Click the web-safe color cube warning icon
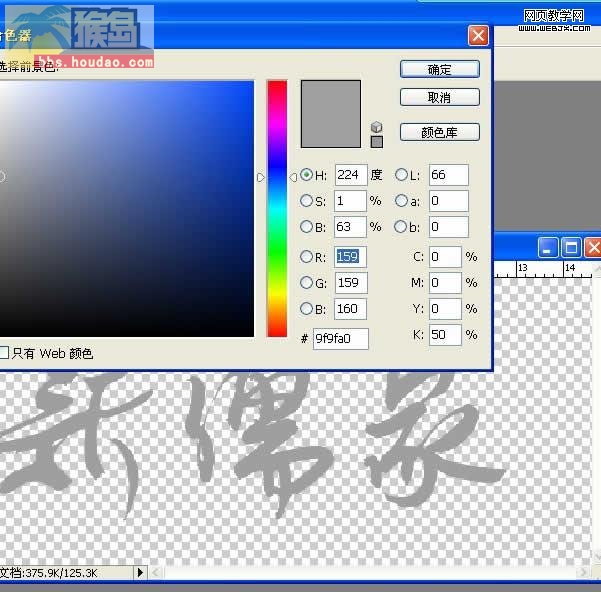Image resolution: width=601 pixels, height=592 pixels. pos(377,127)
